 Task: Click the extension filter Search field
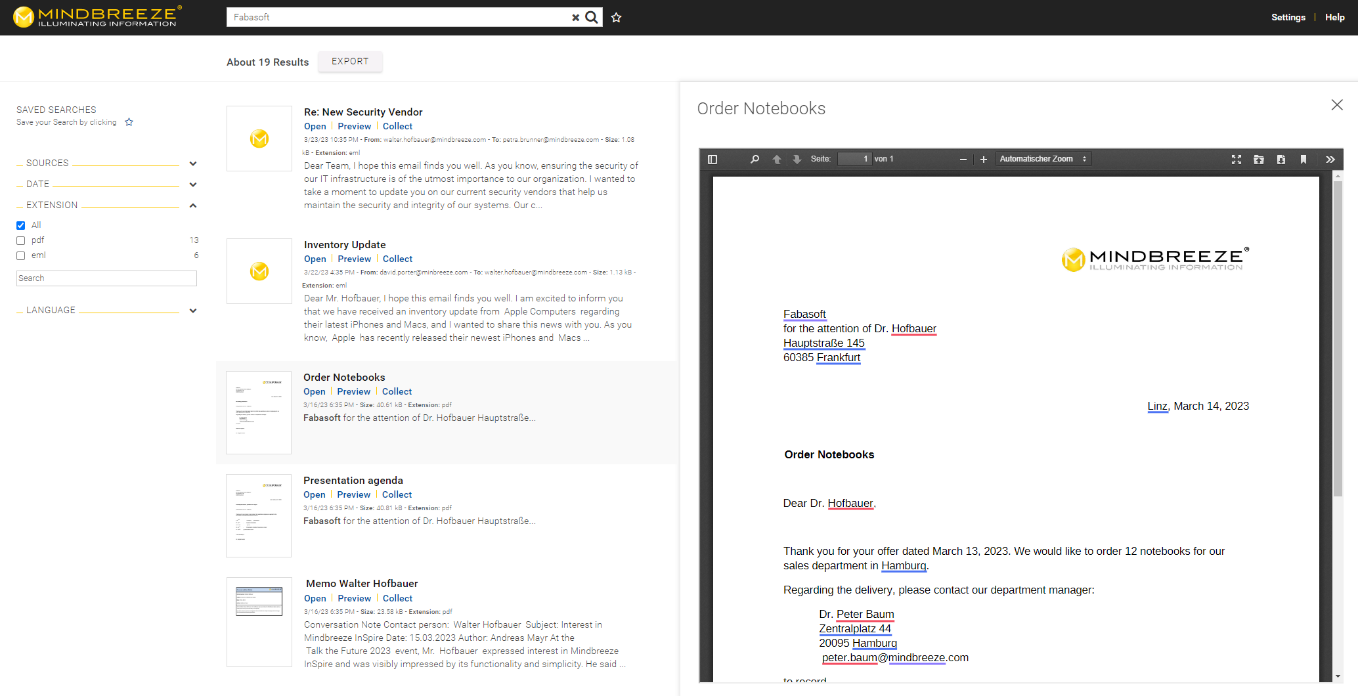pos(106,278)
